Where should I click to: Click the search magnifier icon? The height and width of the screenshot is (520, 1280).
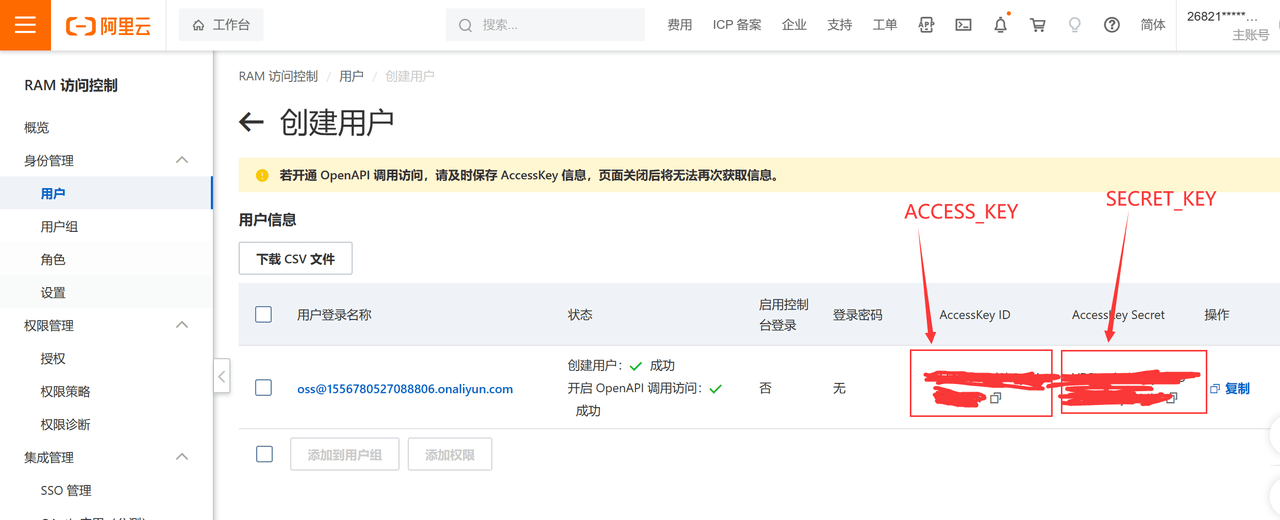[465, 26]
